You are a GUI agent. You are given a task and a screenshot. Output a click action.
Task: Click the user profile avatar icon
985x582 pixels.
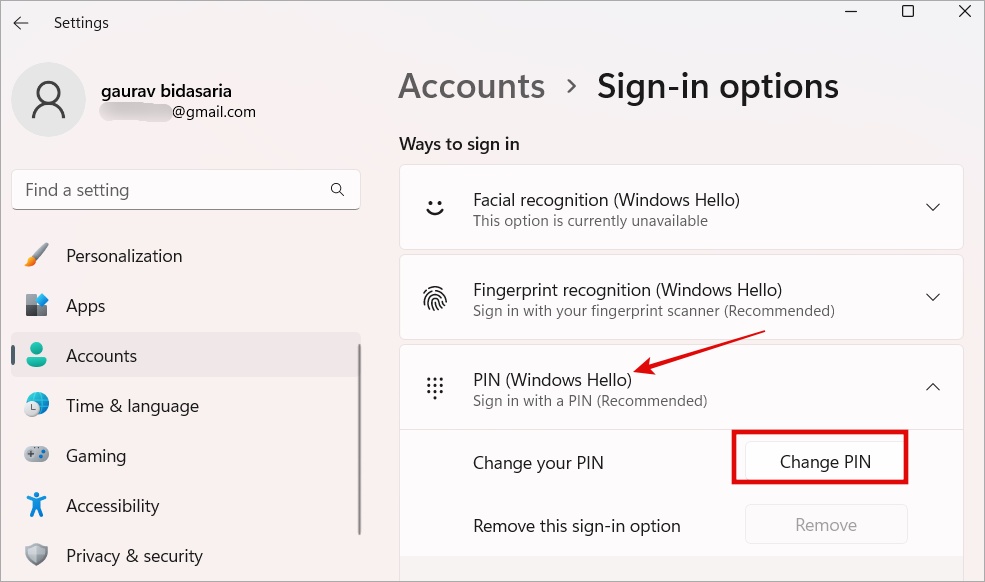point(48,100)
